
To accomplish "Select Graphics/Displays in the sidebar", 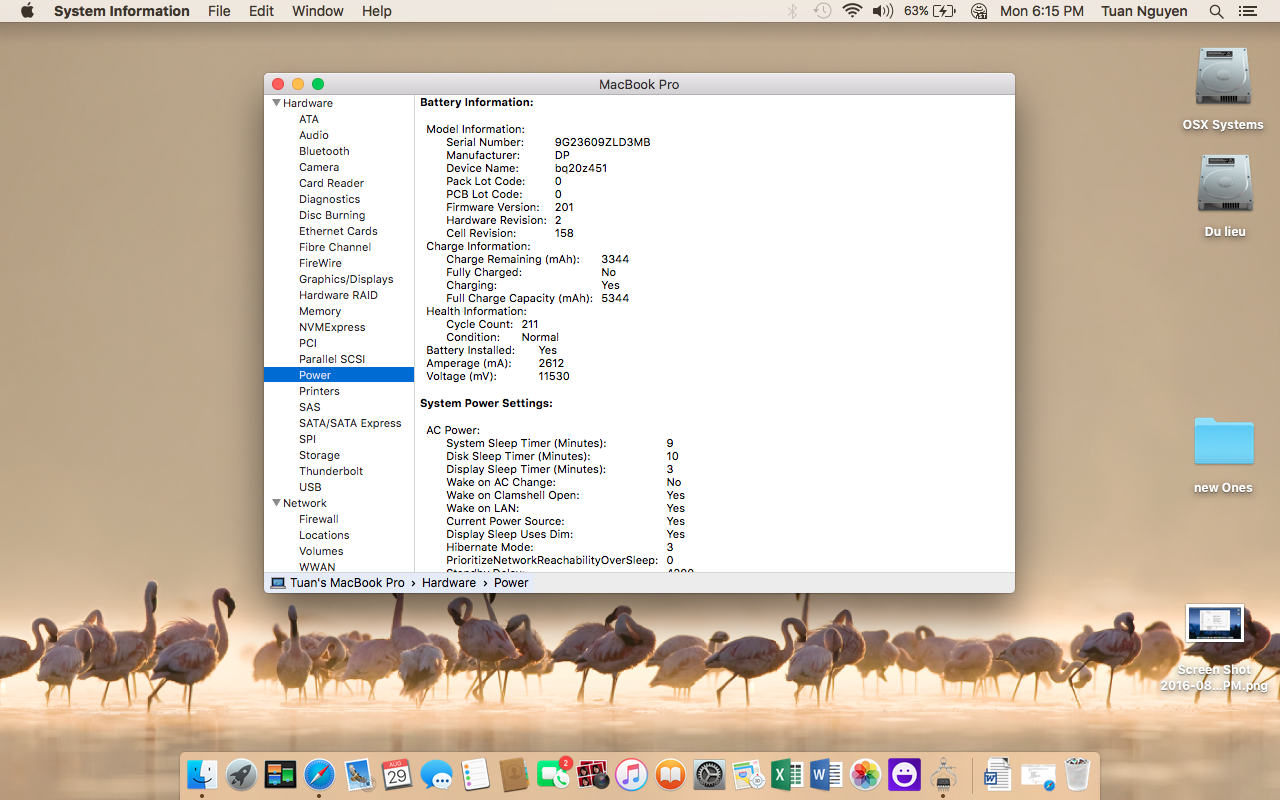I will [x=346, y=279].
